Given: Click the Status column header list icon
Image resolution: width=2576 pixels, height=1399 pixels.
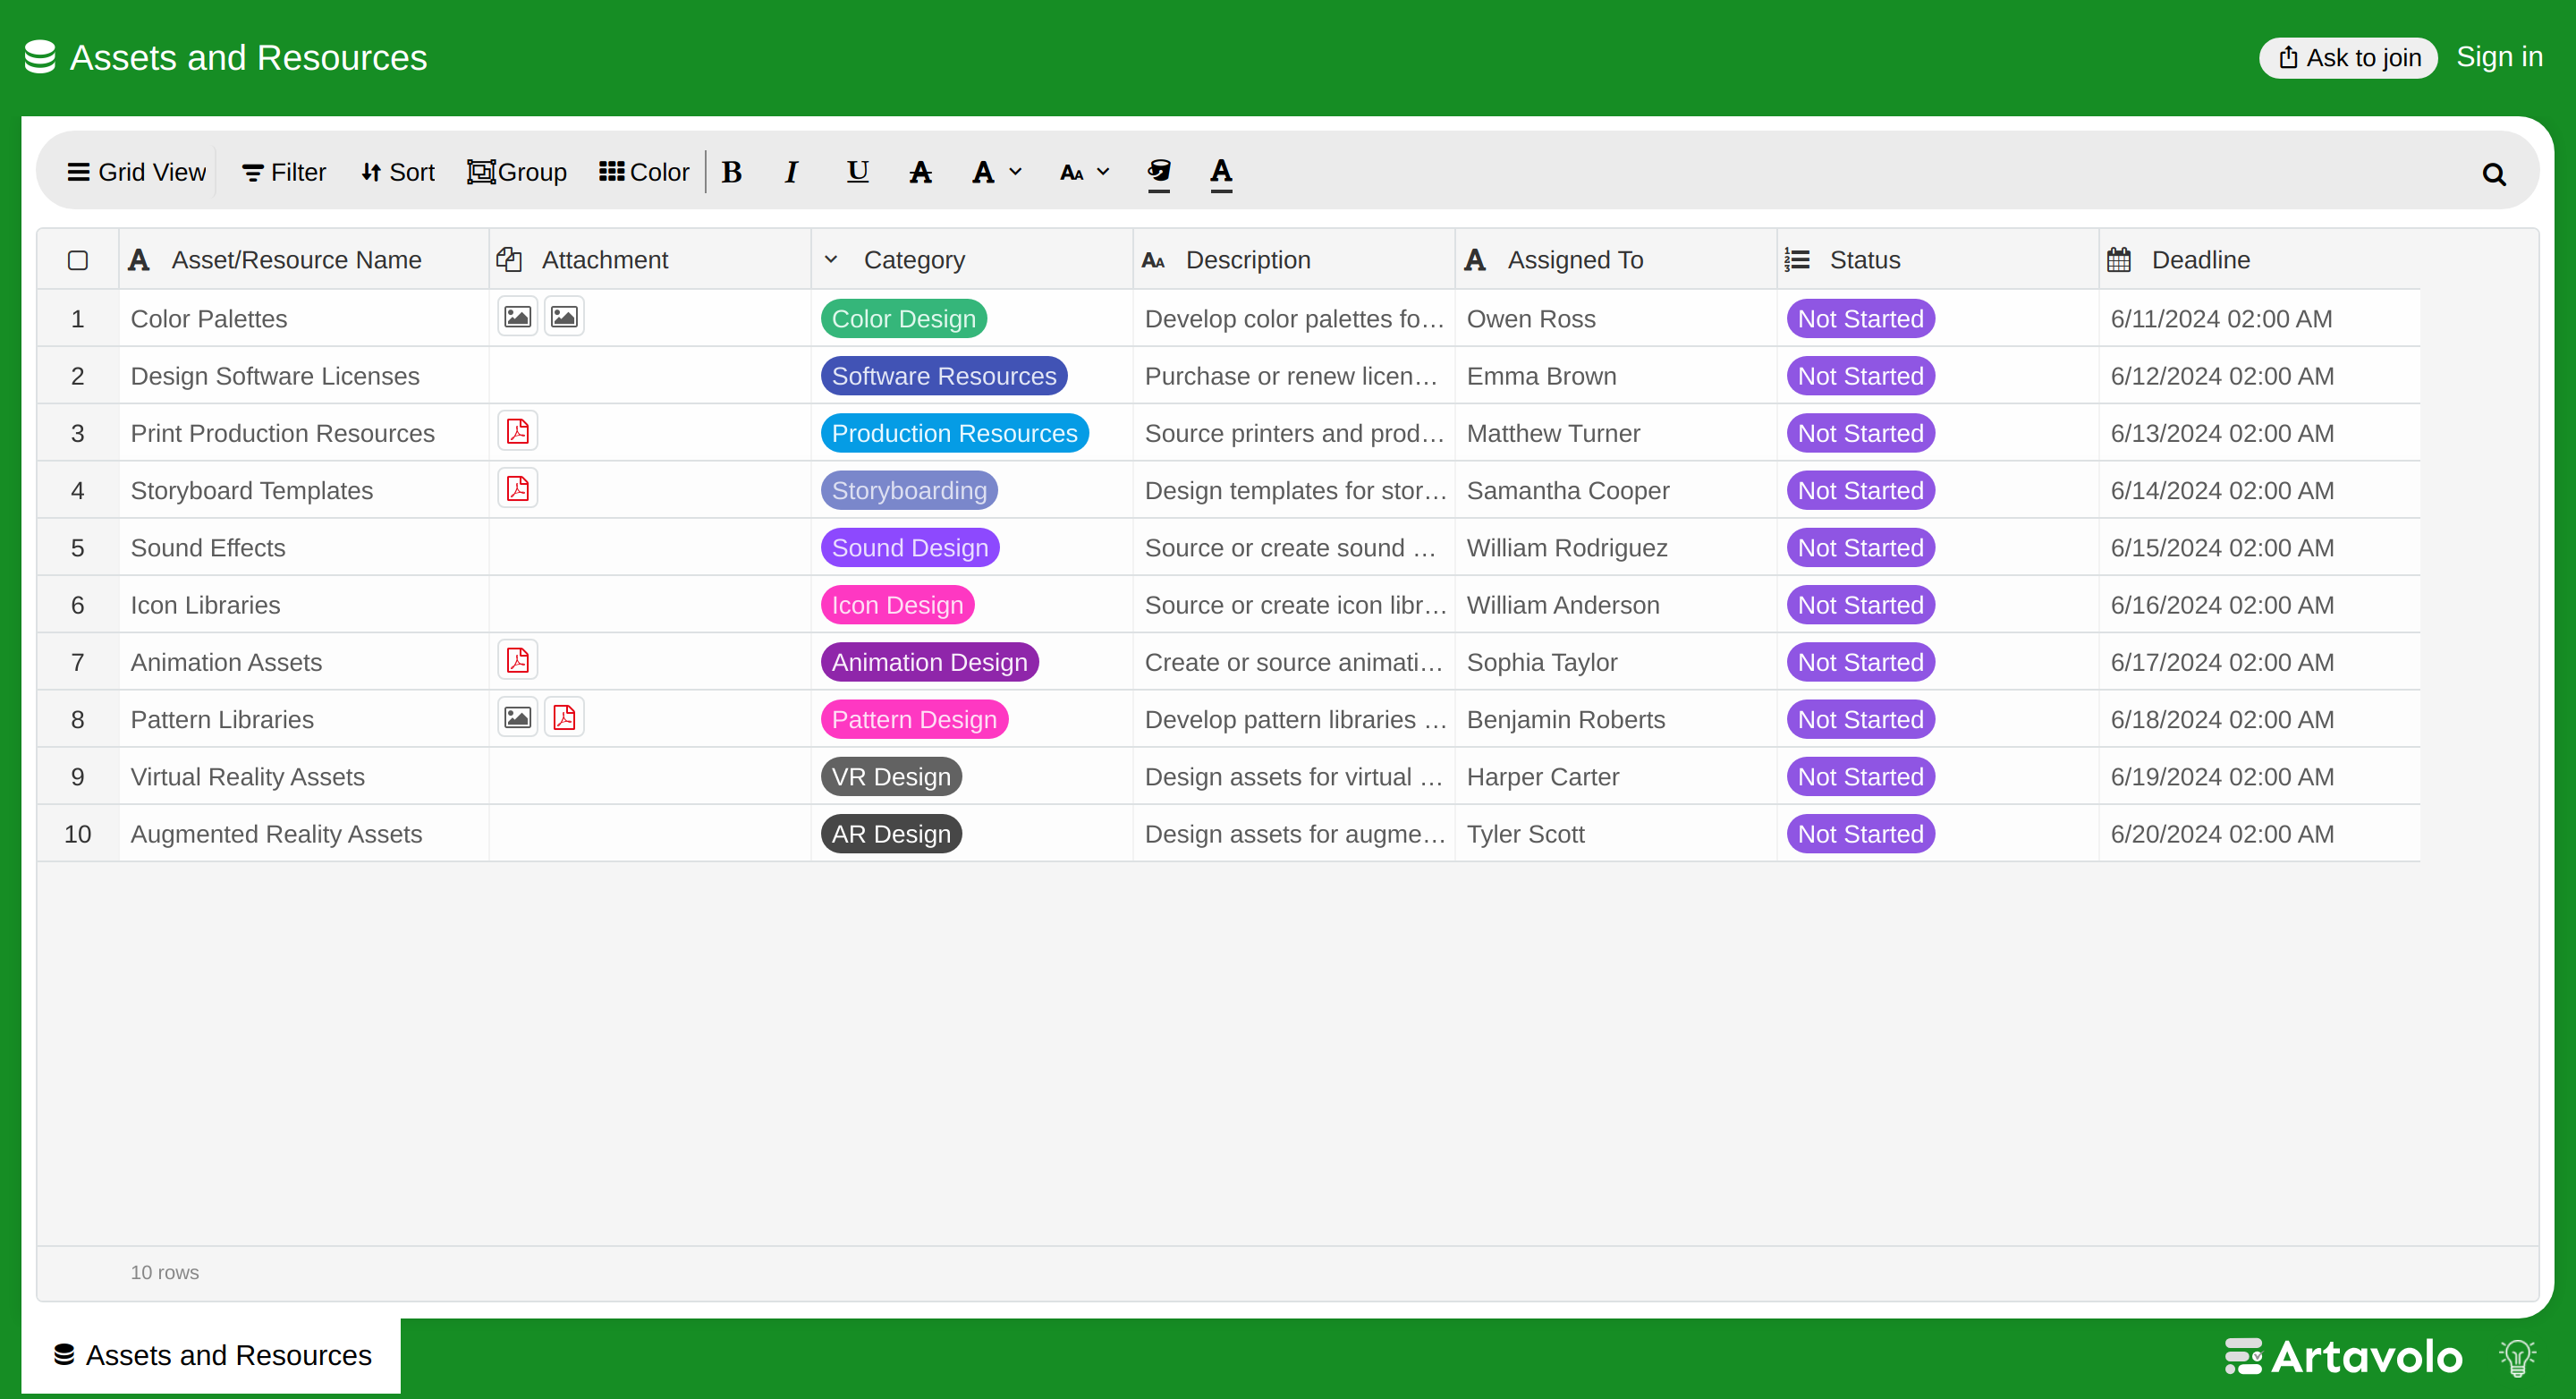Looking at the screenshot, I should (1797, 260).
